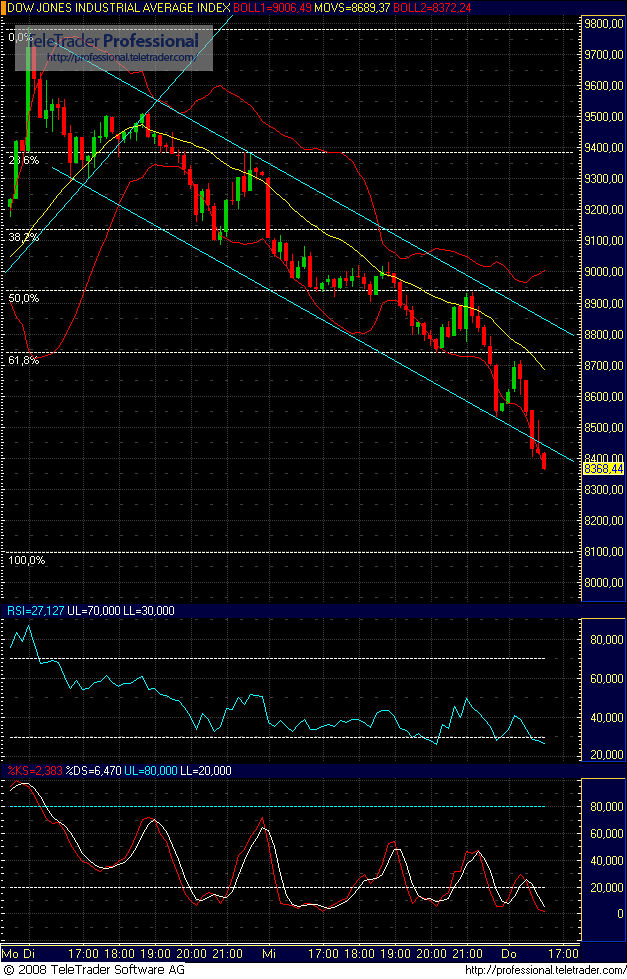Image resolution: width=627 pixels, height=979 pixels.
Task: Click the 9300,00 price axis label
Action: coord(604,179)
